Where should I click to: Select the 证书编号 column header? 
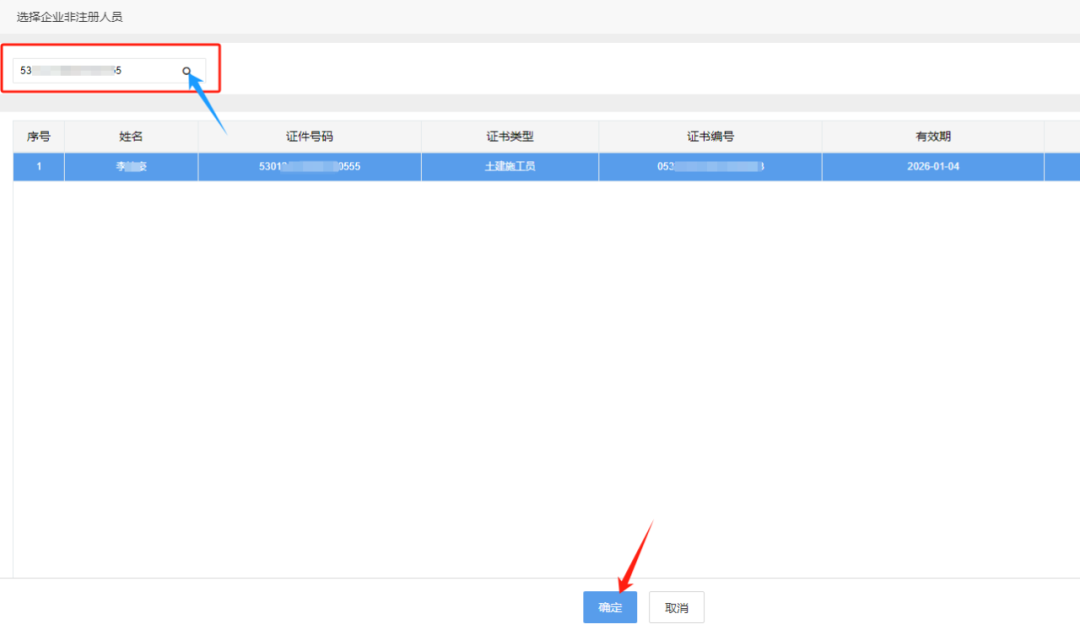tap(710, 136)
